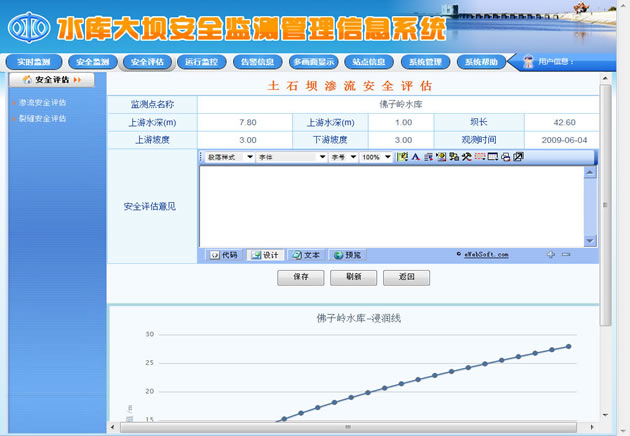Screen dimensions: 630x436
Task: Open the insert image component icon
Action: (441, 157)
